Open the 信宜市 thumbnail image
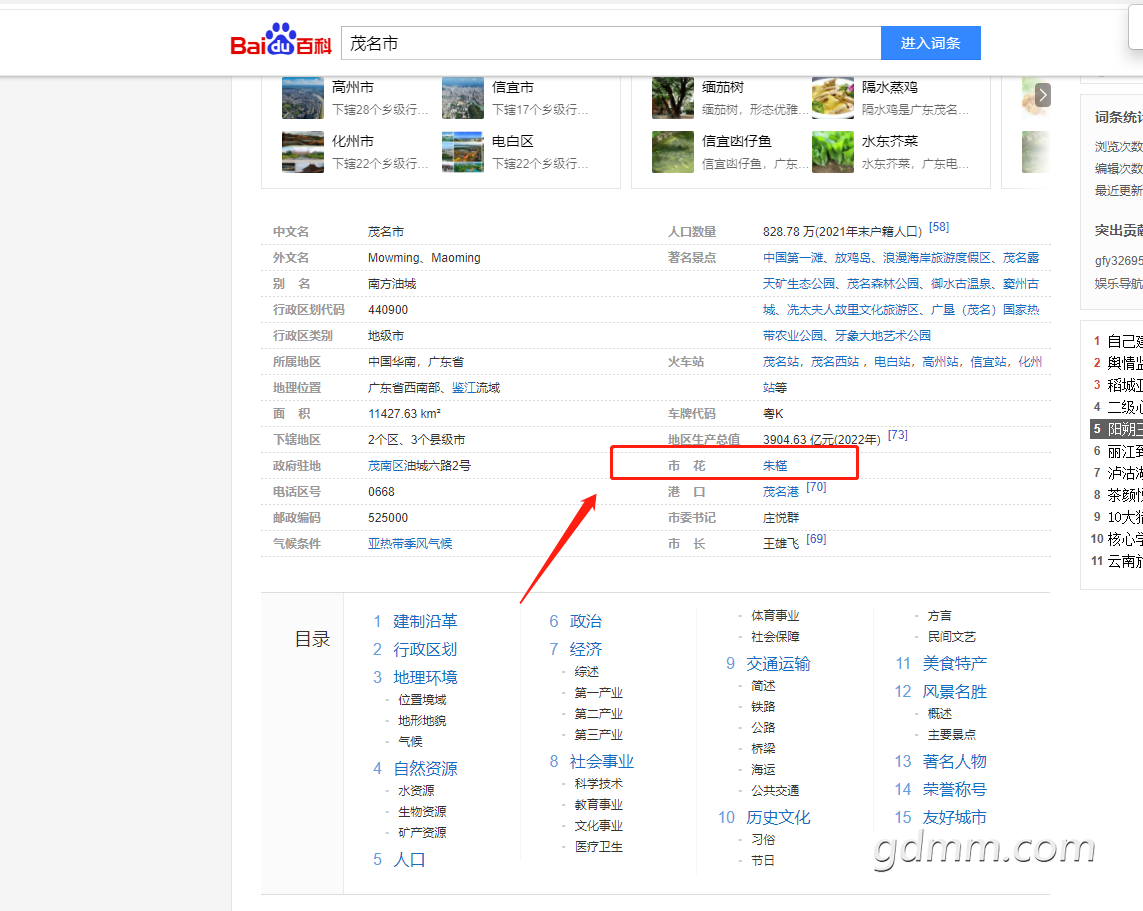The height and width of the screenshot is (911, 1143). [462, 98]
